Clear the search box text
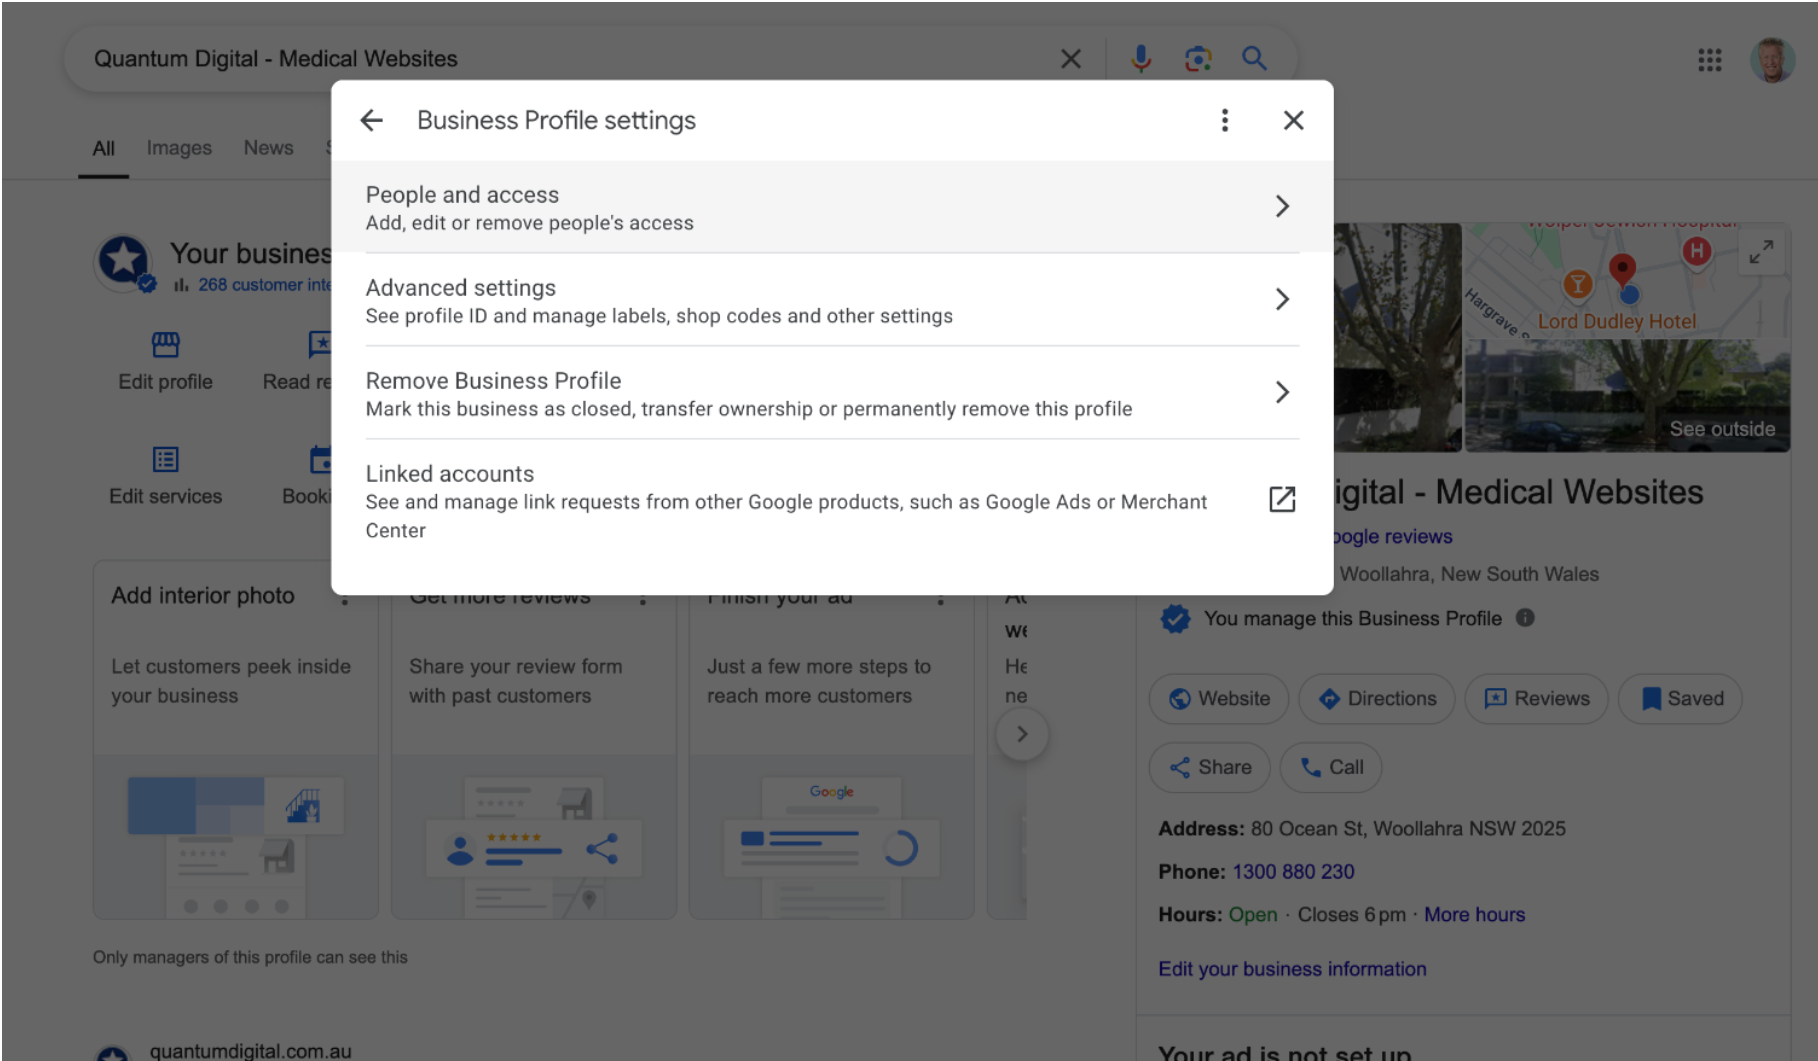1818x1061 pixels. coord(1070,59)
